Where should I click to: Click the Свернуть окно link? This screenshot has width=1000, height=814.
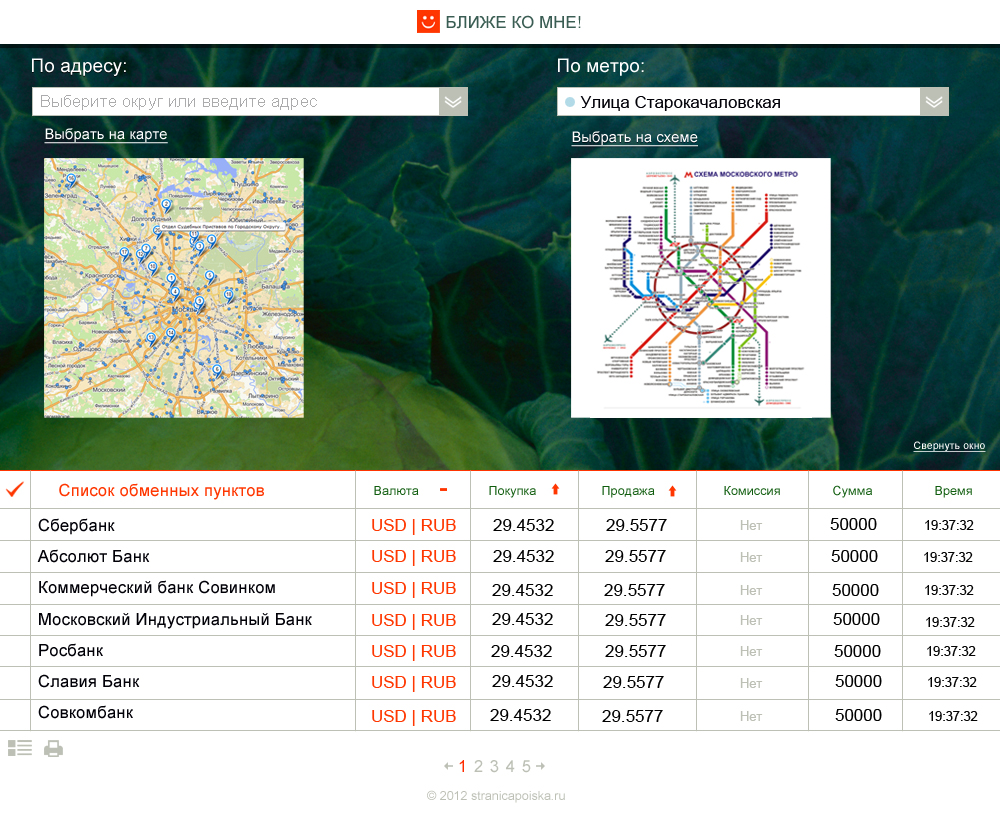[x=949, y=446]
